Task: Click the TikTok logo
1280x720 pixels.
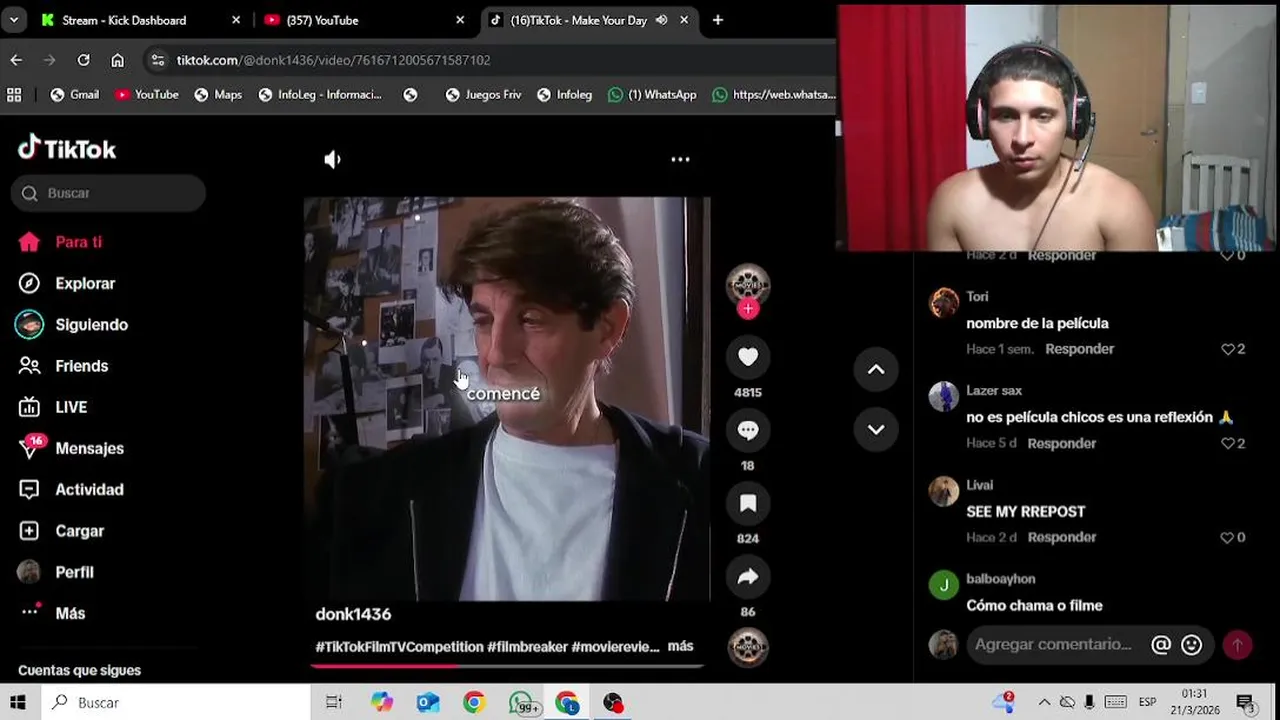Action: pos(67,149)
